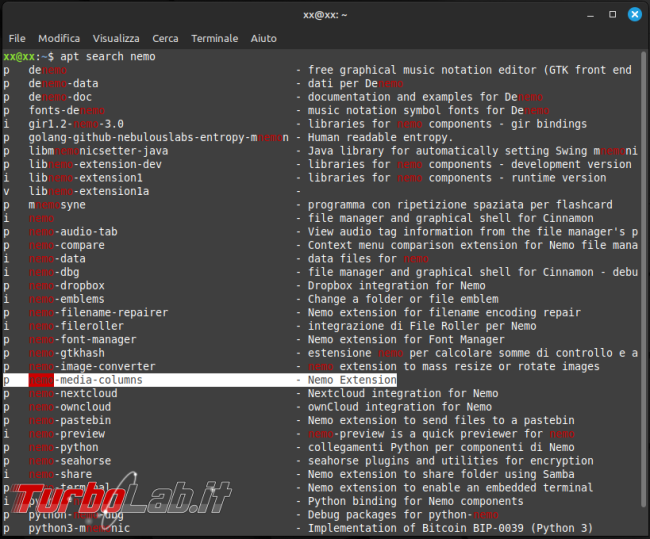
Task: Open the File menu
Action: [x=17, y=39]
